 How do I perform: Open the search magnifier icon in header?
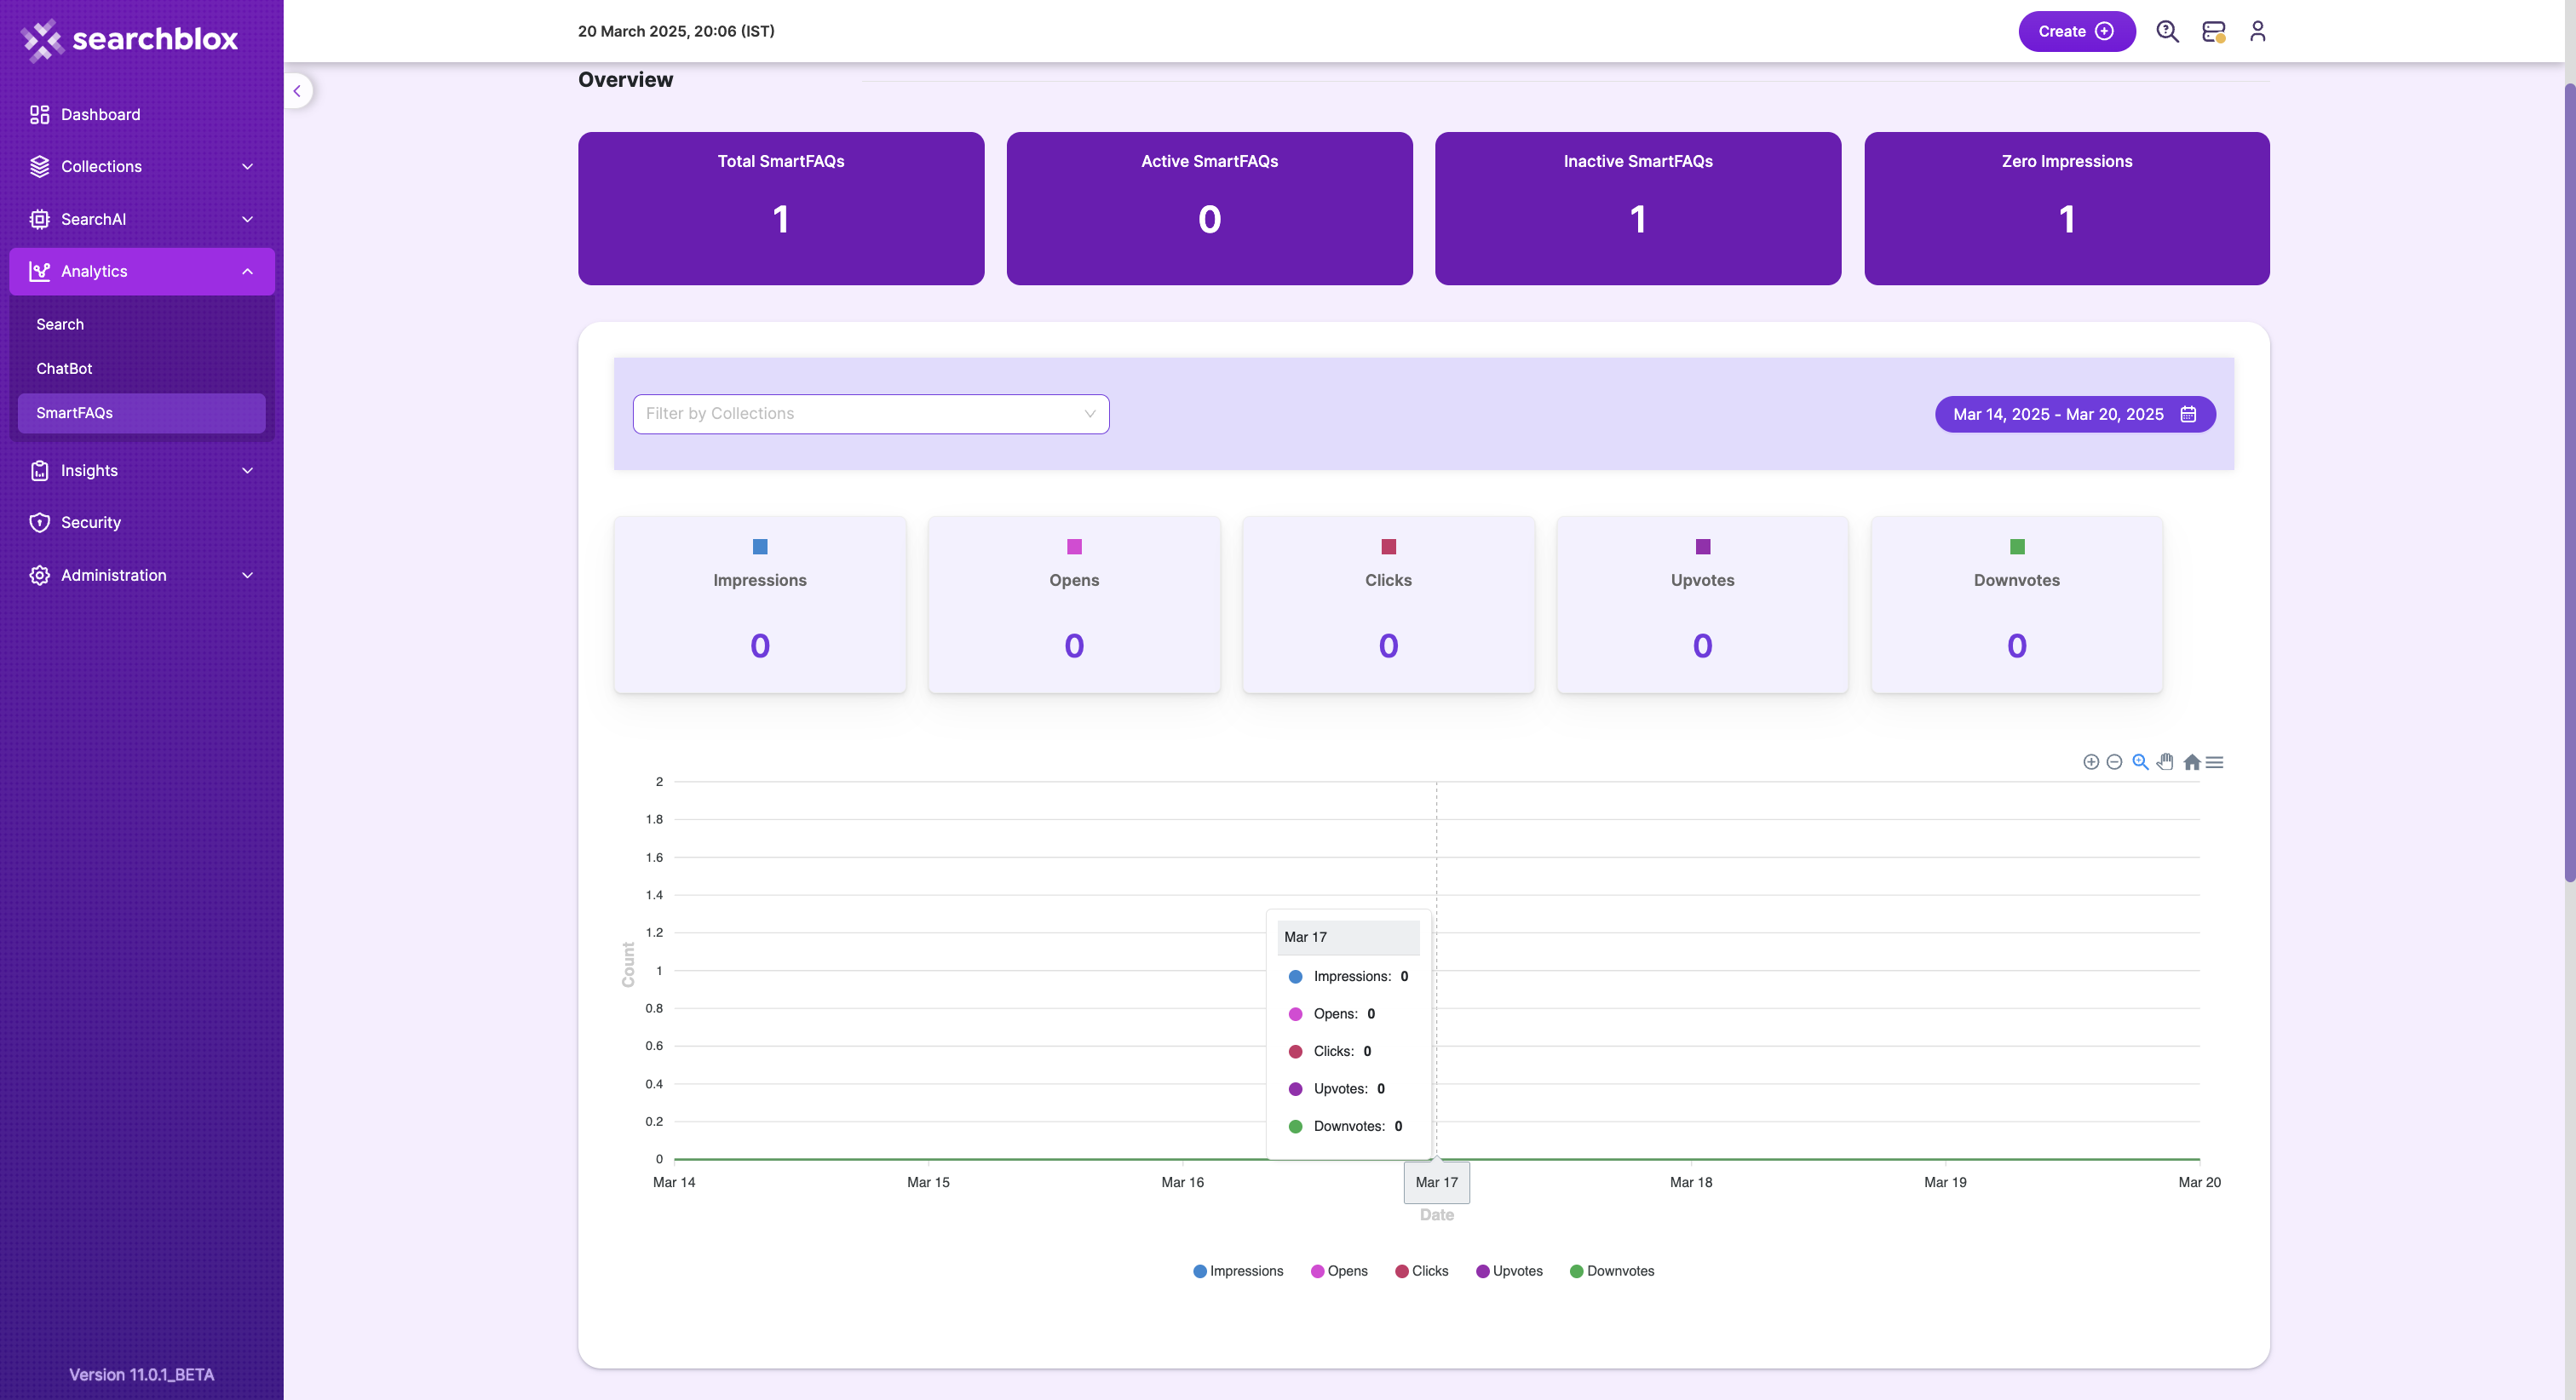[2167, 31]
